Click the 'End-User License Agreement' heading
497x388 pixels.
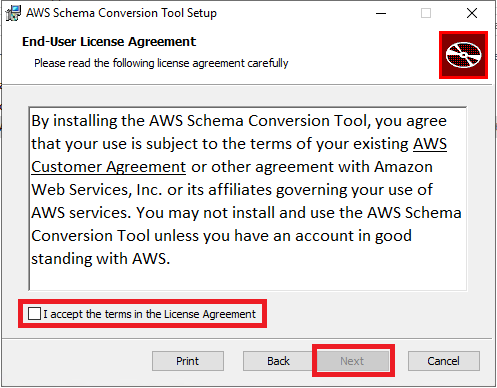click(x=109, y=42)
